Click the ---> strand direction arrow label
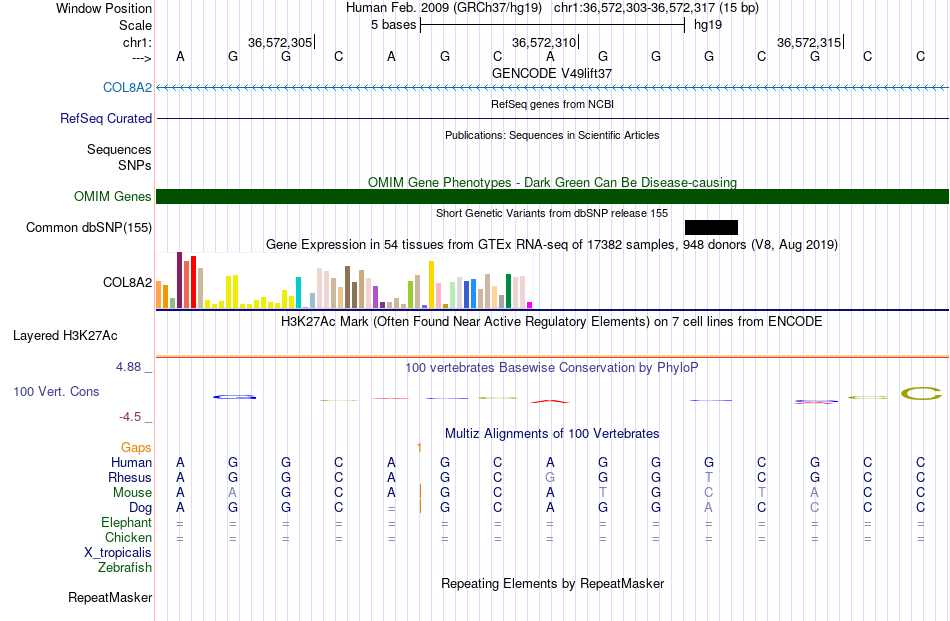This screenshot has width=950, height=621. point(142,58)
